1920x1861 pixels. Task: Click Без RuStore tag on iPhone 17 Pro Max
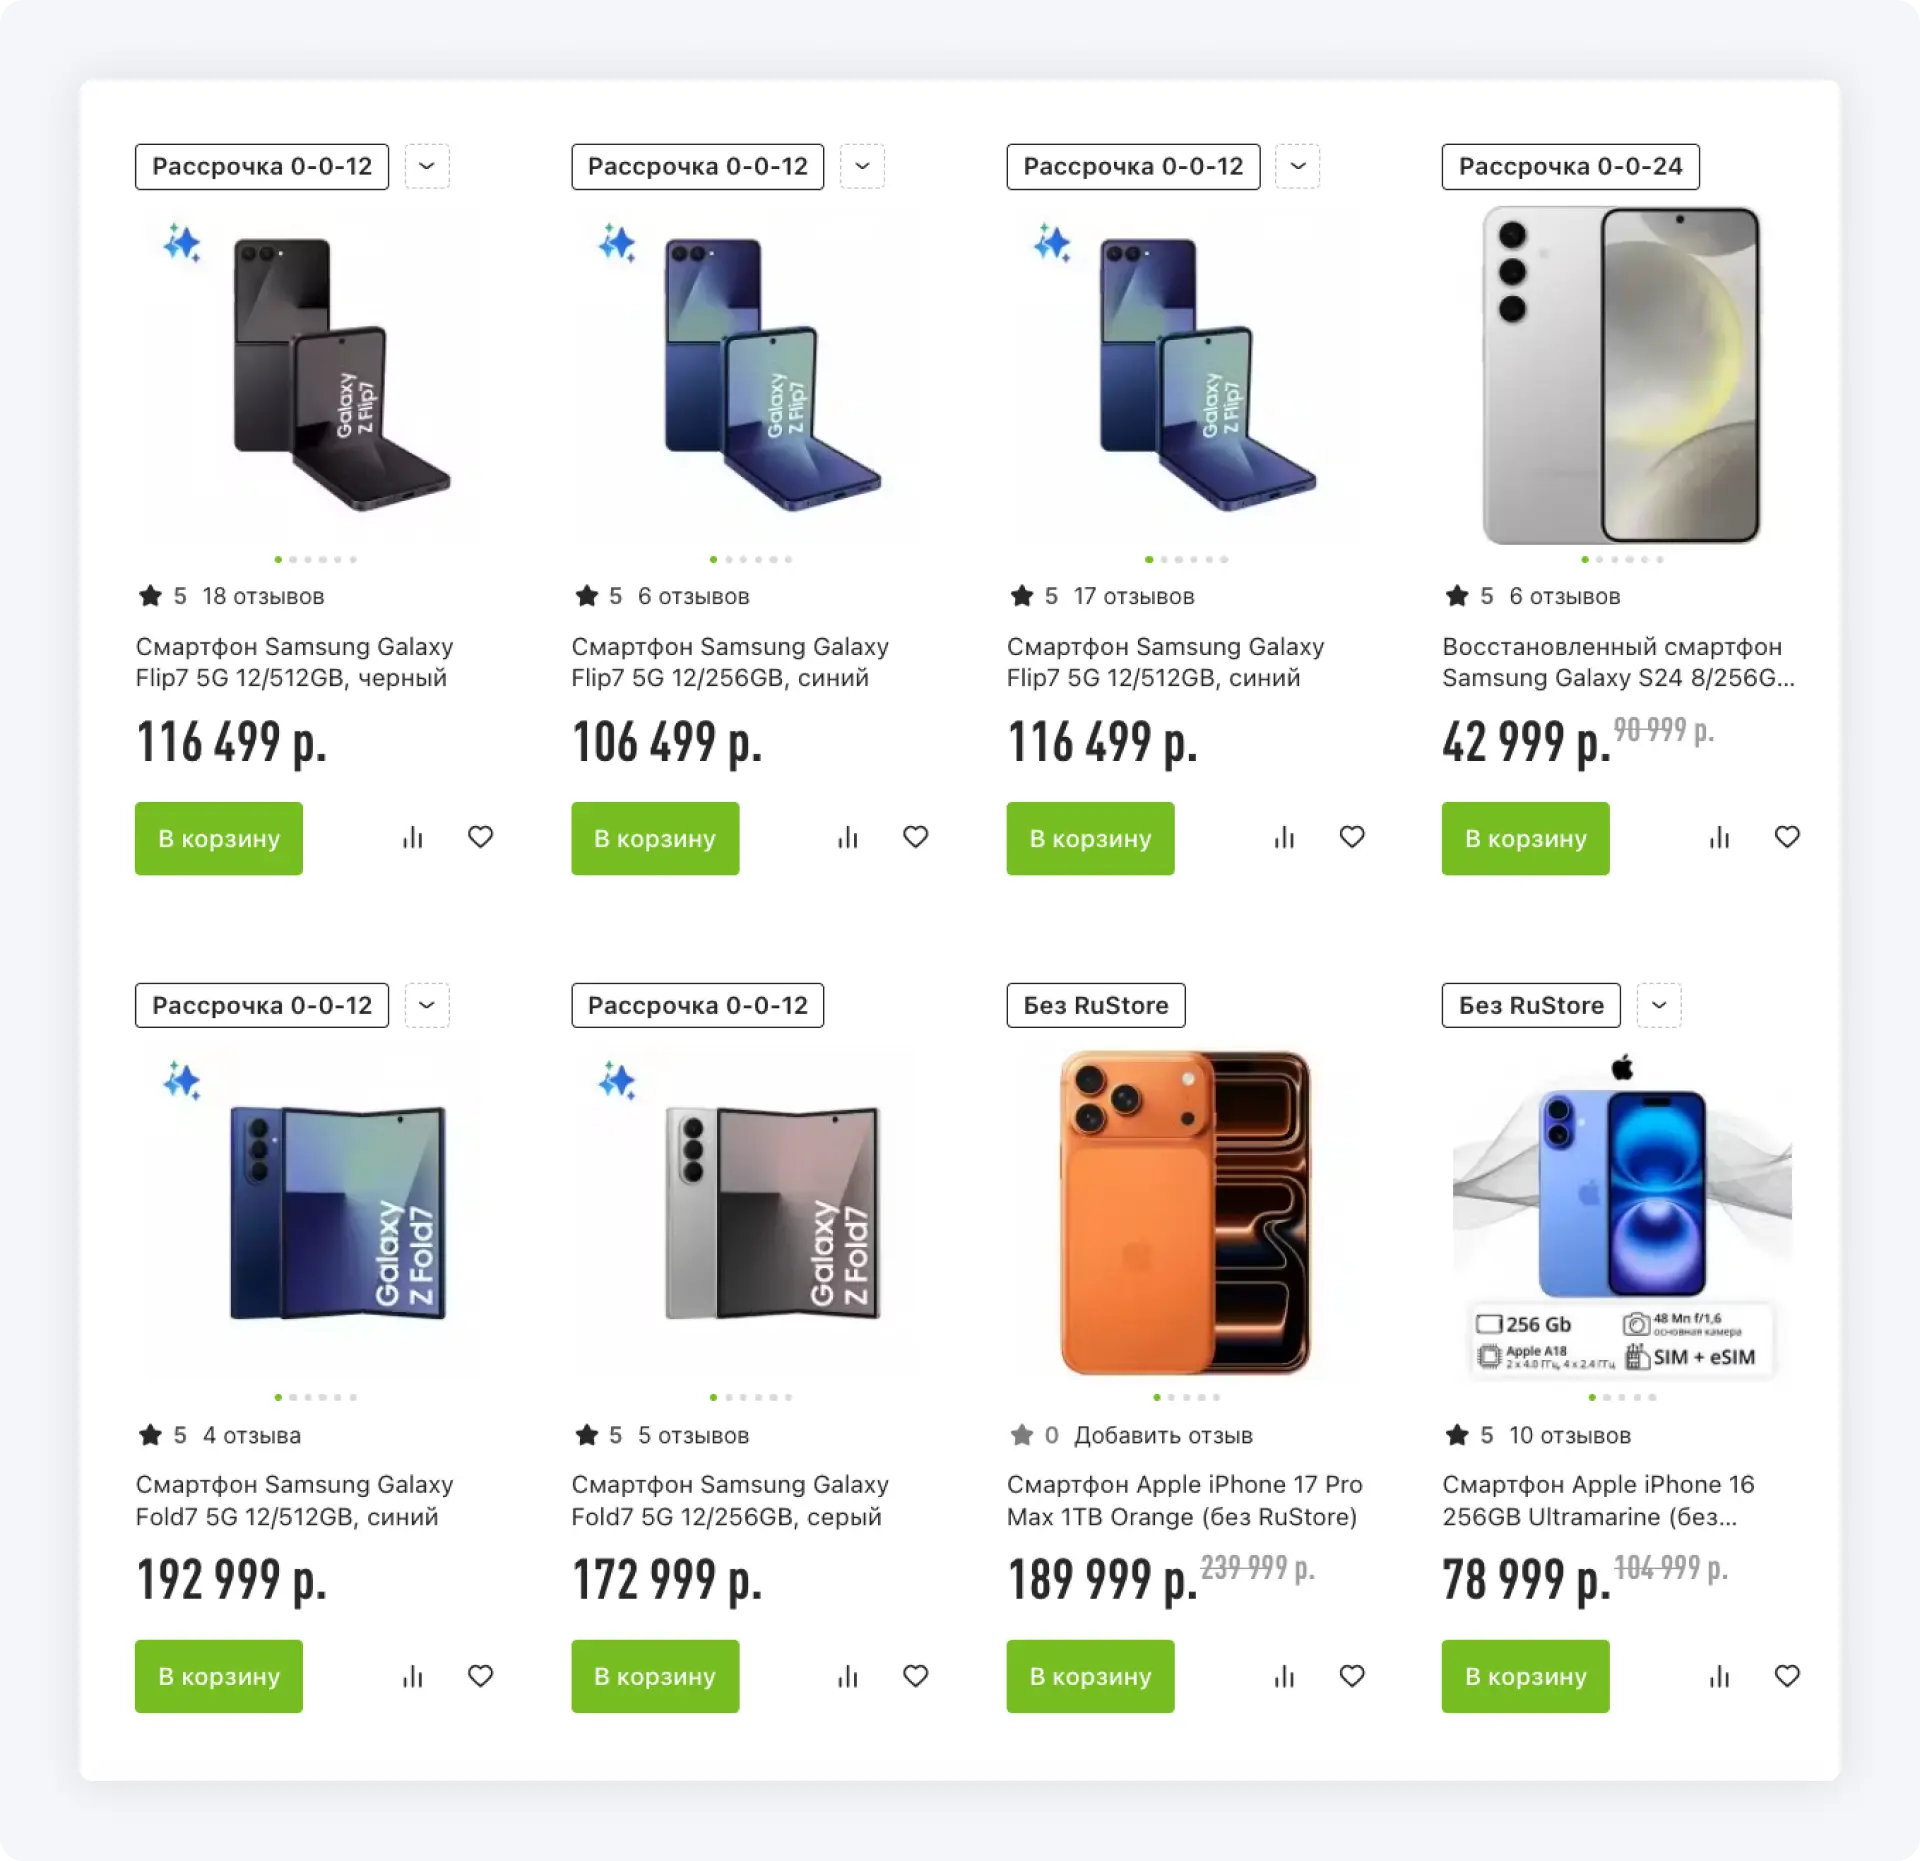pyautogui.click(x=1095, y=1005)
